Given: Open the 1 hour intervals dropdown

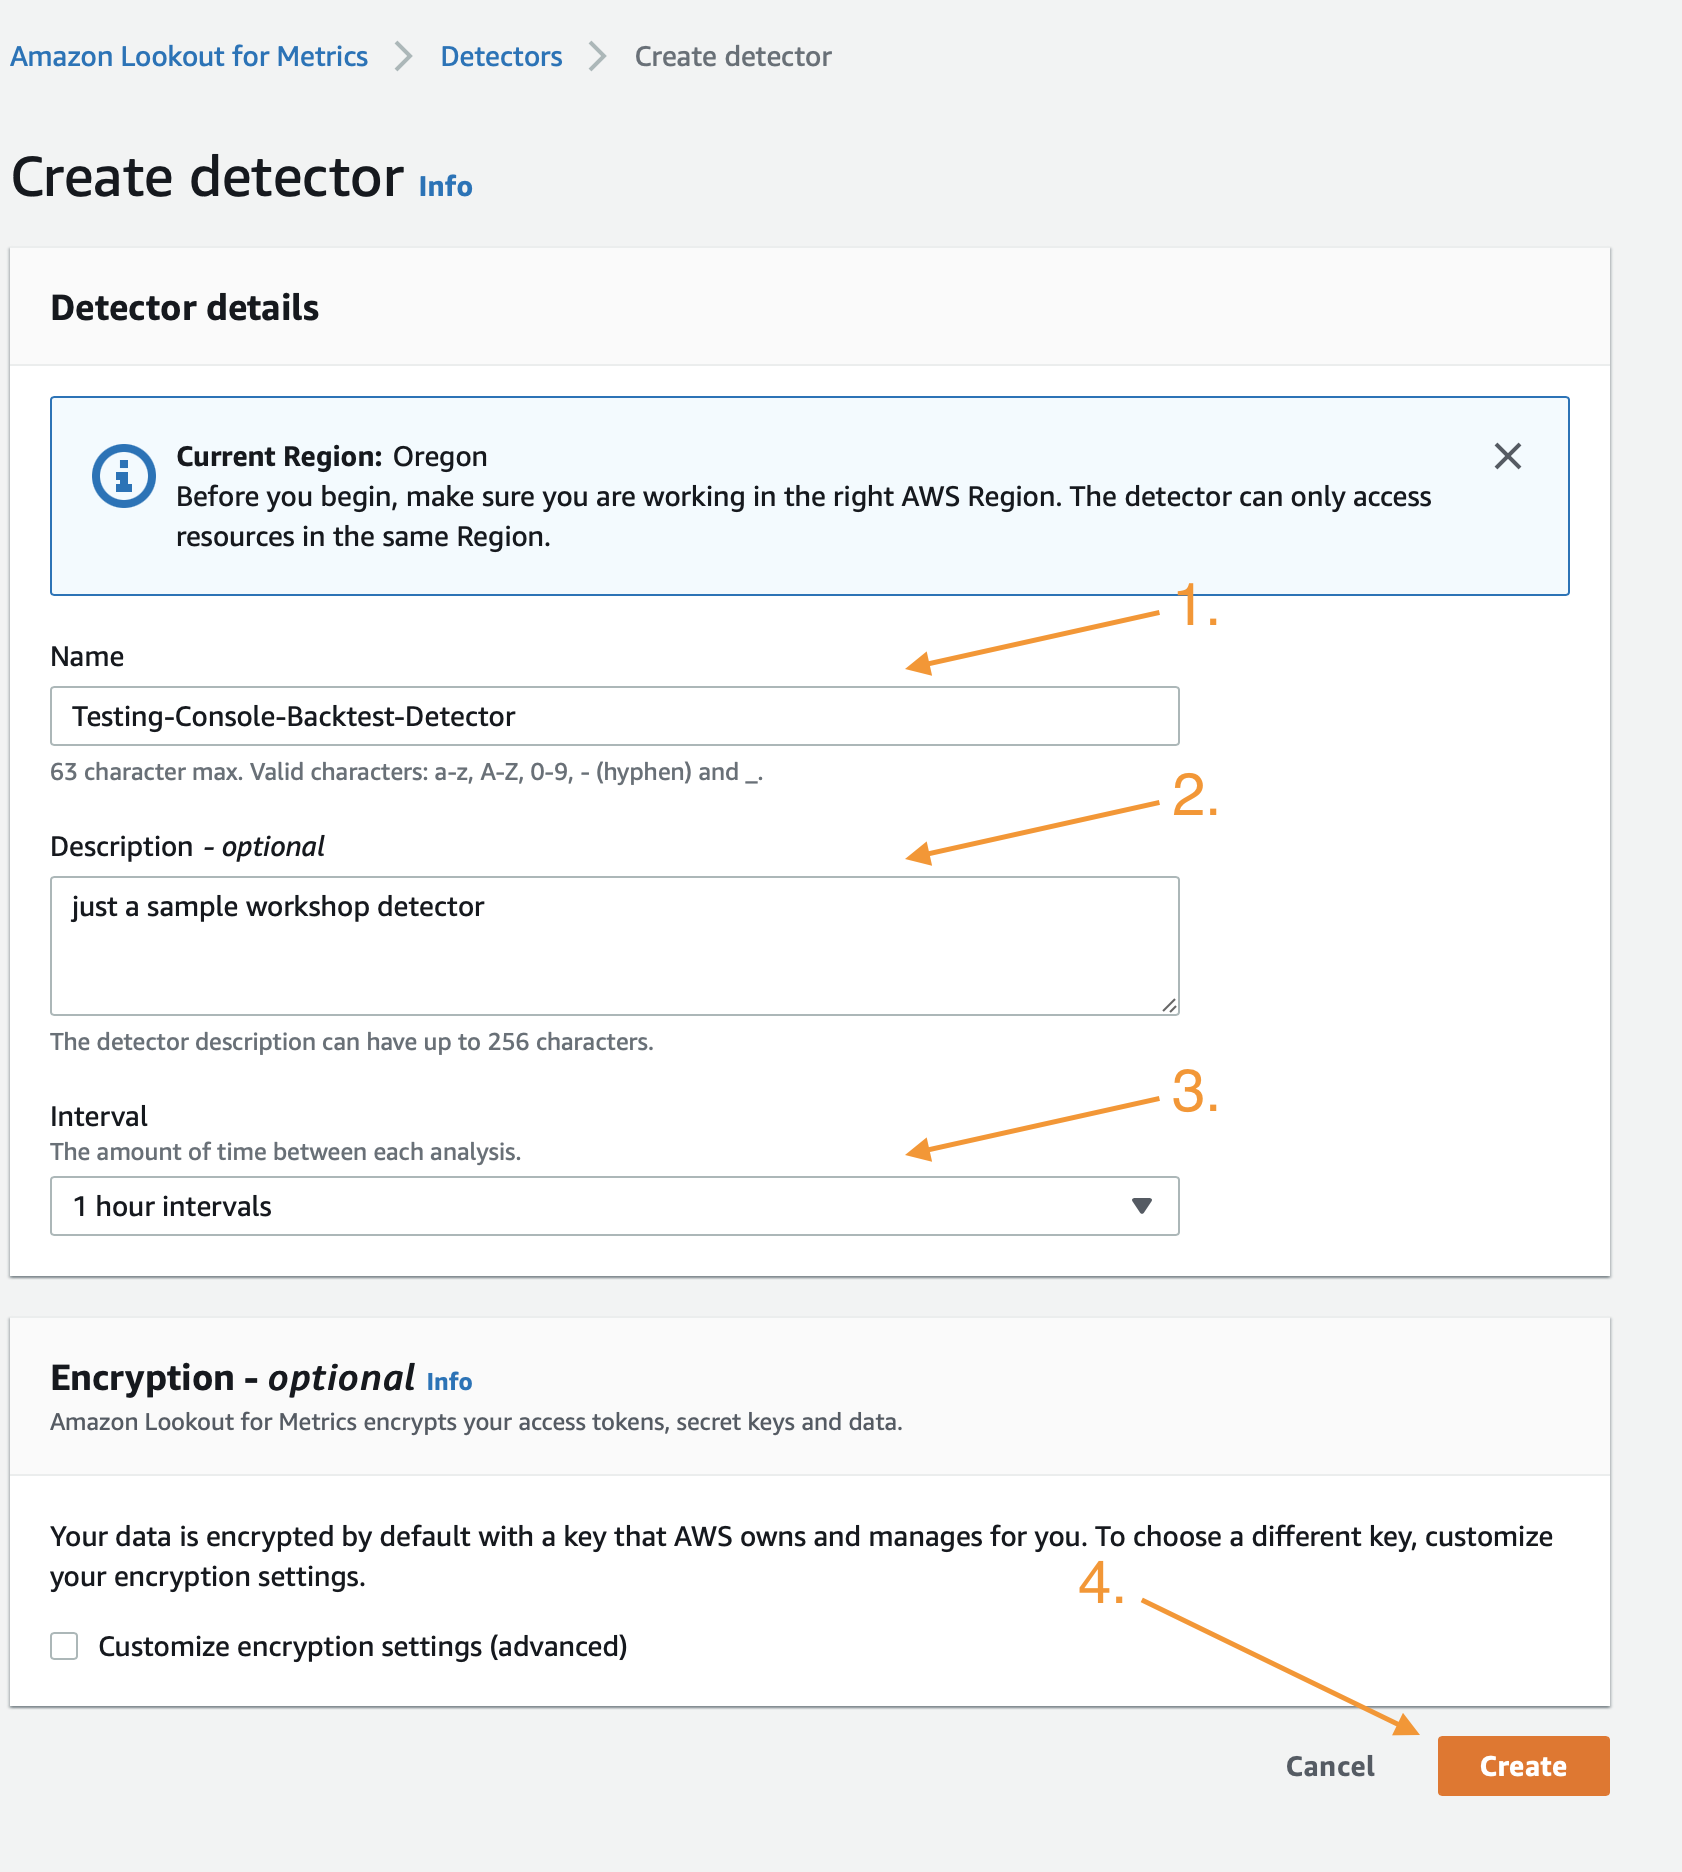Looking at the screenshot, I should pyautogui.click(x=614, y=1206).
